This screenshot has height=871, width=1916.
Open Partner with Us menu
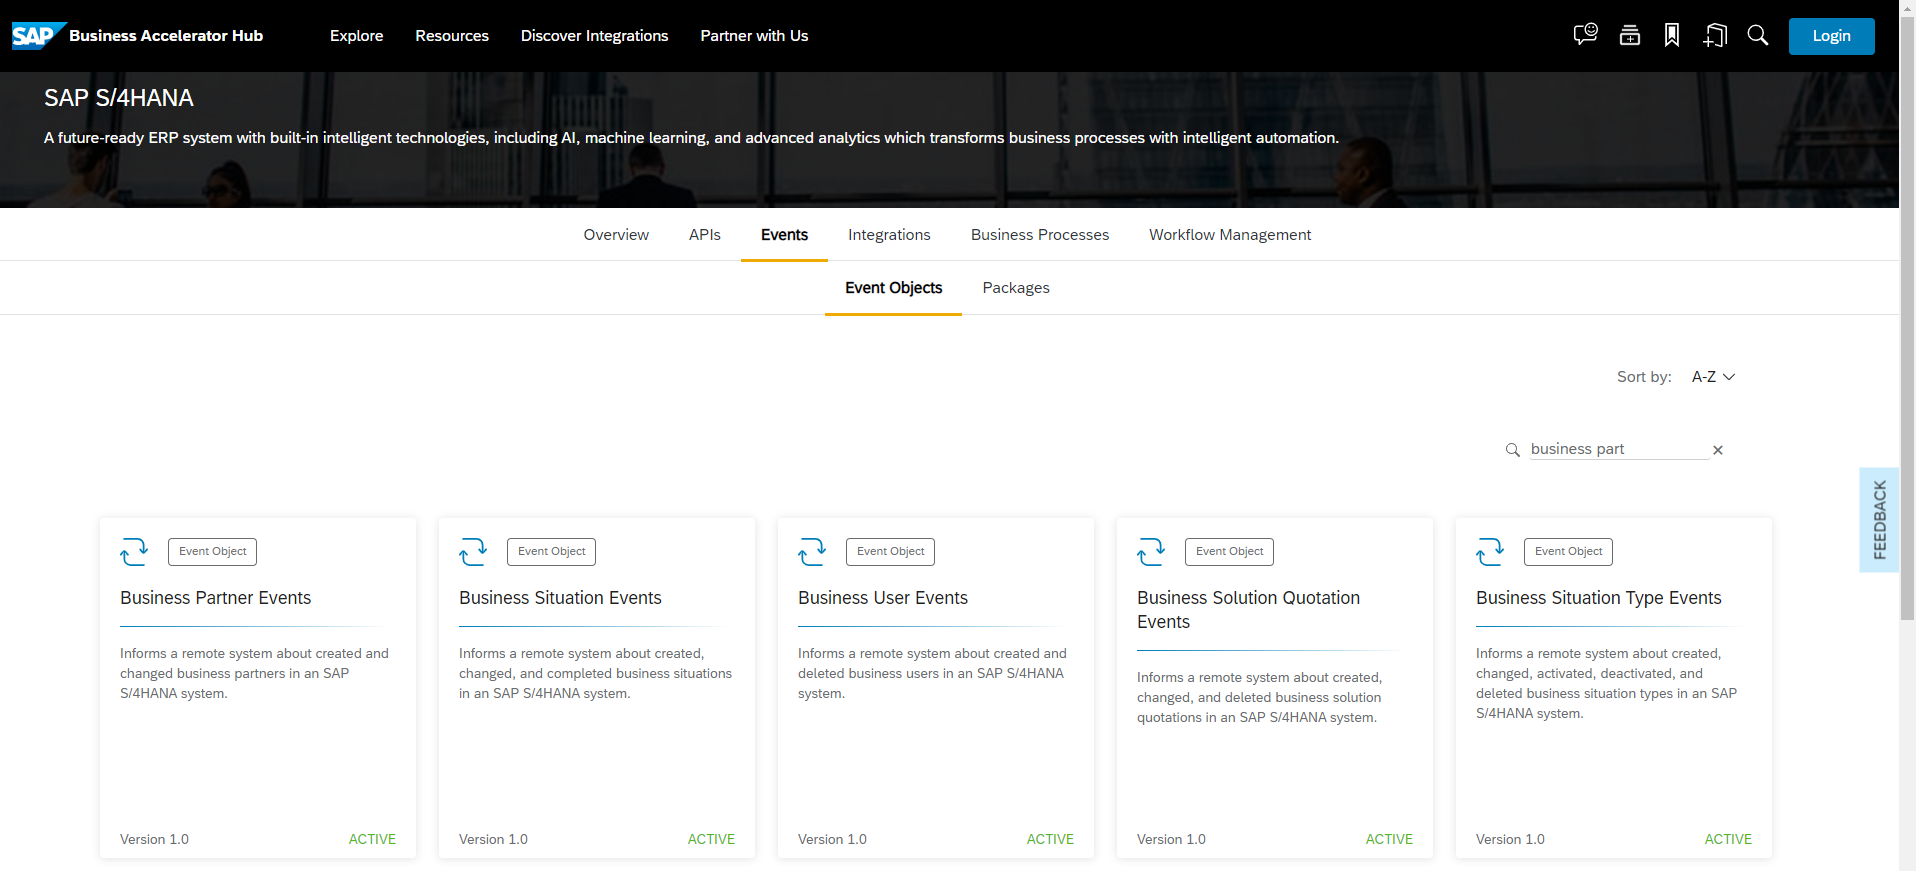pos(754,36)
